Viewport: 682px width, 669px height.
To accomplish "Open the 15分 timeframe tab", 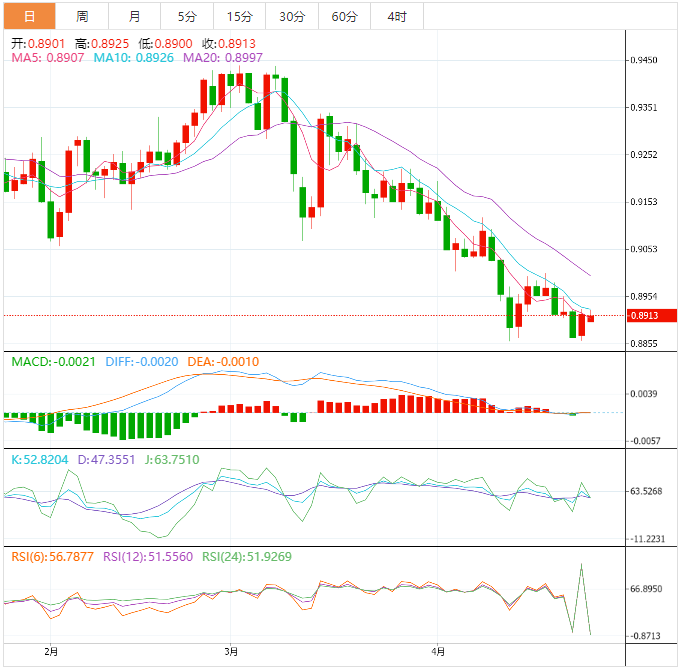I will coord(240,16).
